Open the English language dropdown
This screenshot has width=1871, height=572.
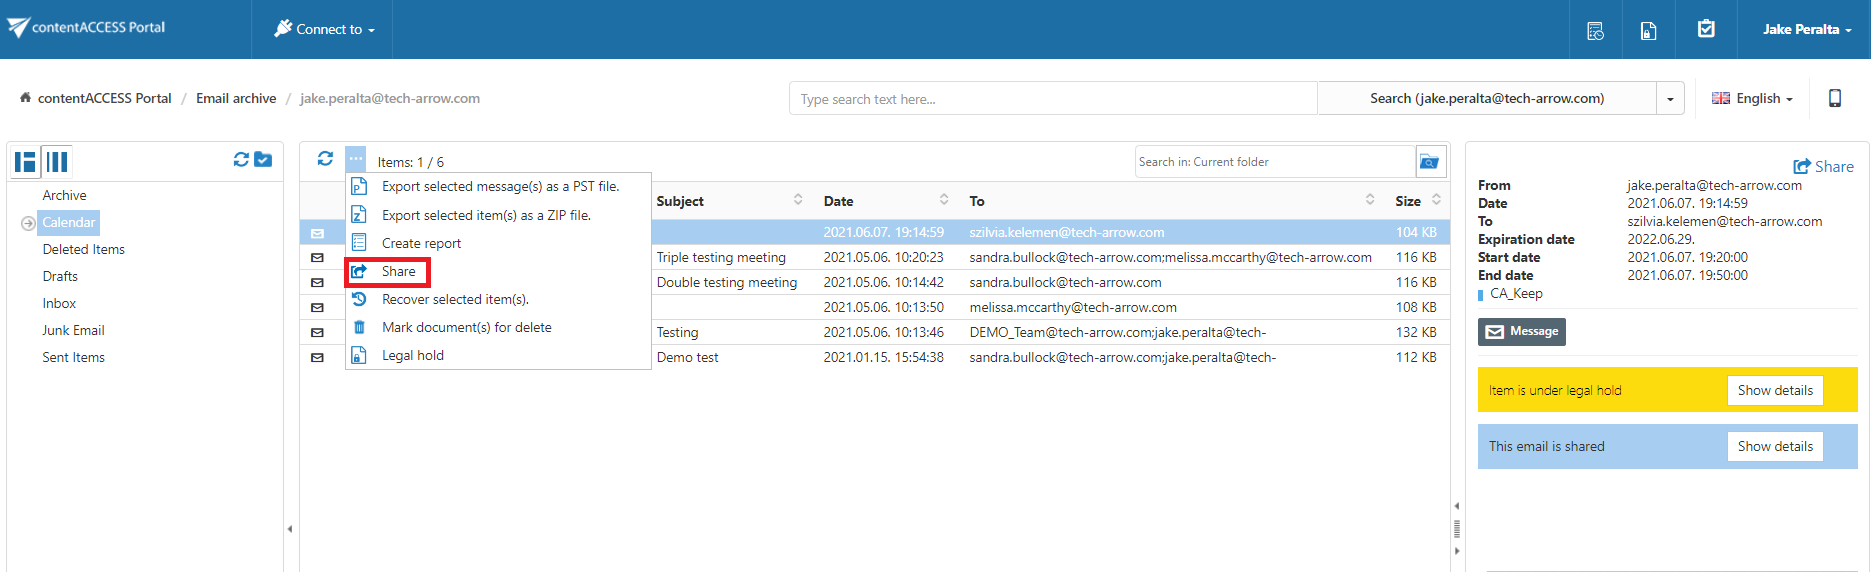click(x=1752, y=98)
